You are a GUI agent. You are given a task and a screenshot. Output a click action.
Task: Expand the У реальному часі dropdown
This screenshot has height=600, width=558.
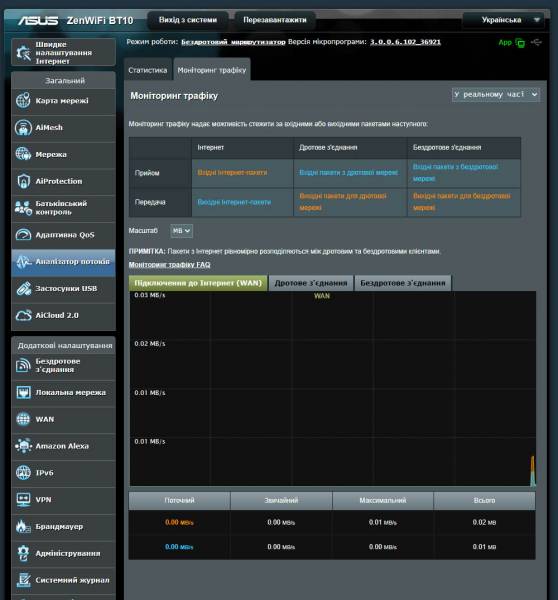(496, 94)
